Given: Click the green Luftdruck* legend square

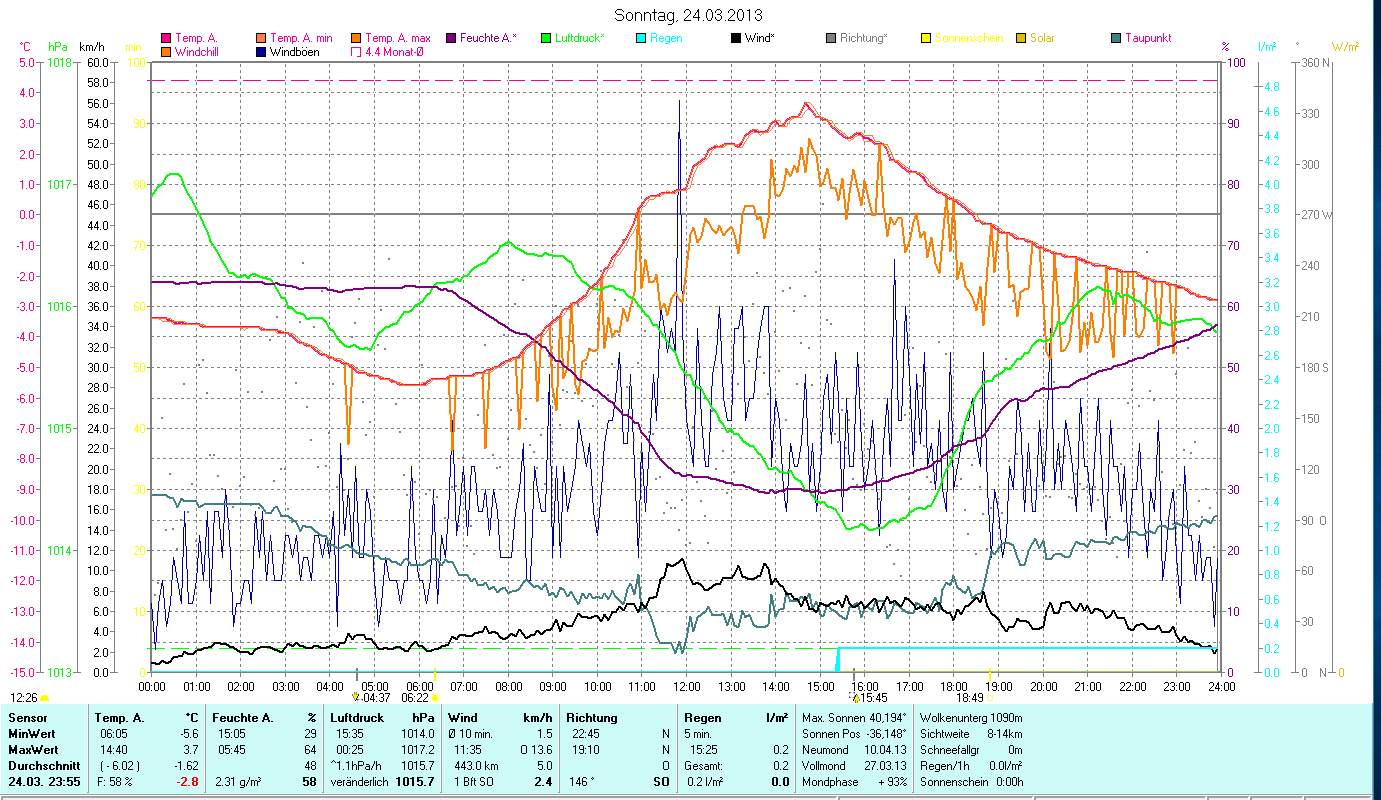Looking at the screenshot, I should pyautogui.click(x=546, y=38).
